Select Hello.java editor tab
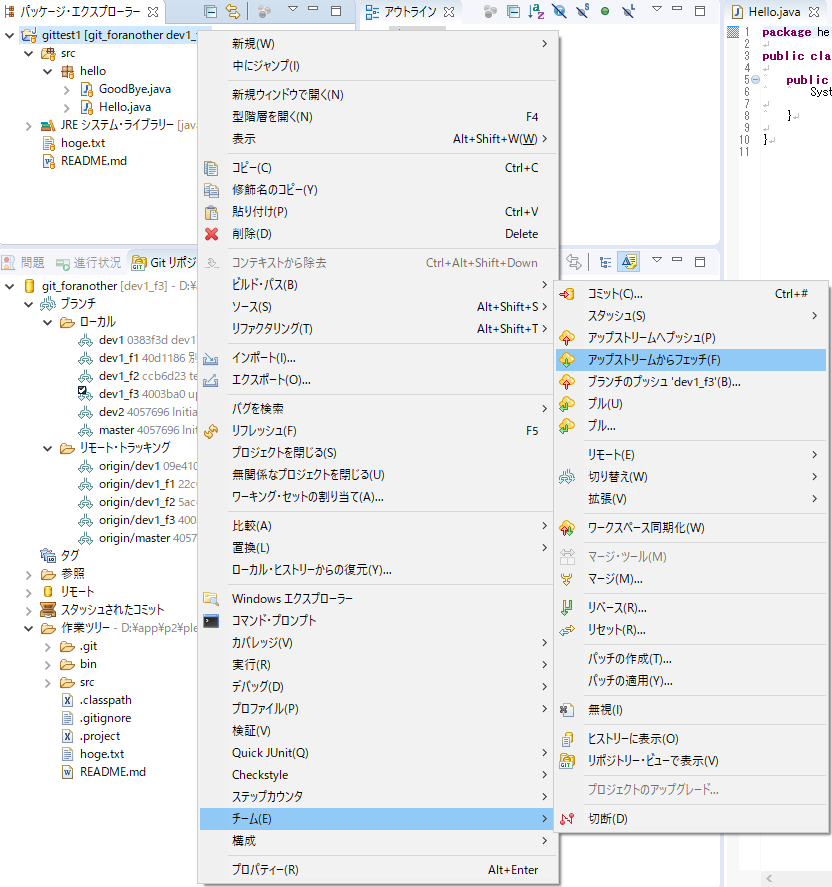This screenshot has width=832, height=887. (774, 12)
